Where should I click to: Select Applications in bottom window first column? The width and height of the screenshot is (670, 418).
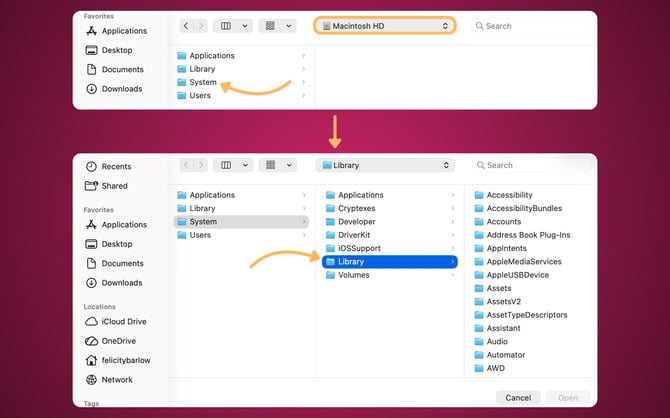click(x=206, y=195)
